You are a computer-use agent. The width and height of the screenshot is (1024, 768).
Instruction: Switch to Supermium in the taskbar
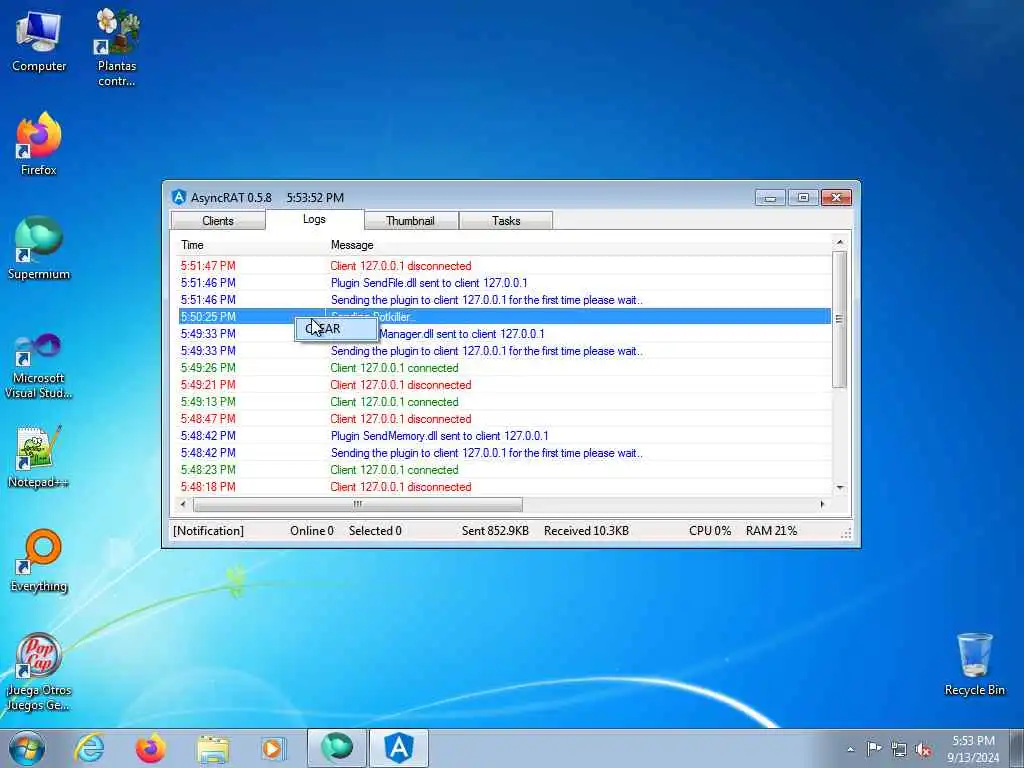coord(336,748)
